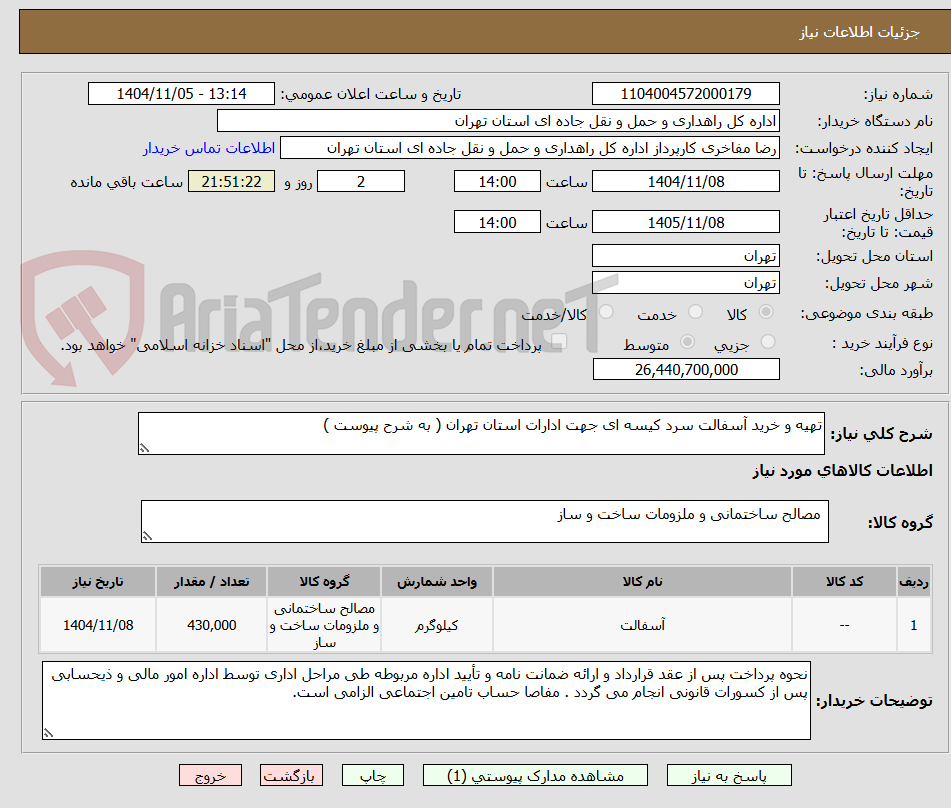Click the آسفالت item name cell
The image size is (951, 808).
pyautogui.click(x=642, y=625)
